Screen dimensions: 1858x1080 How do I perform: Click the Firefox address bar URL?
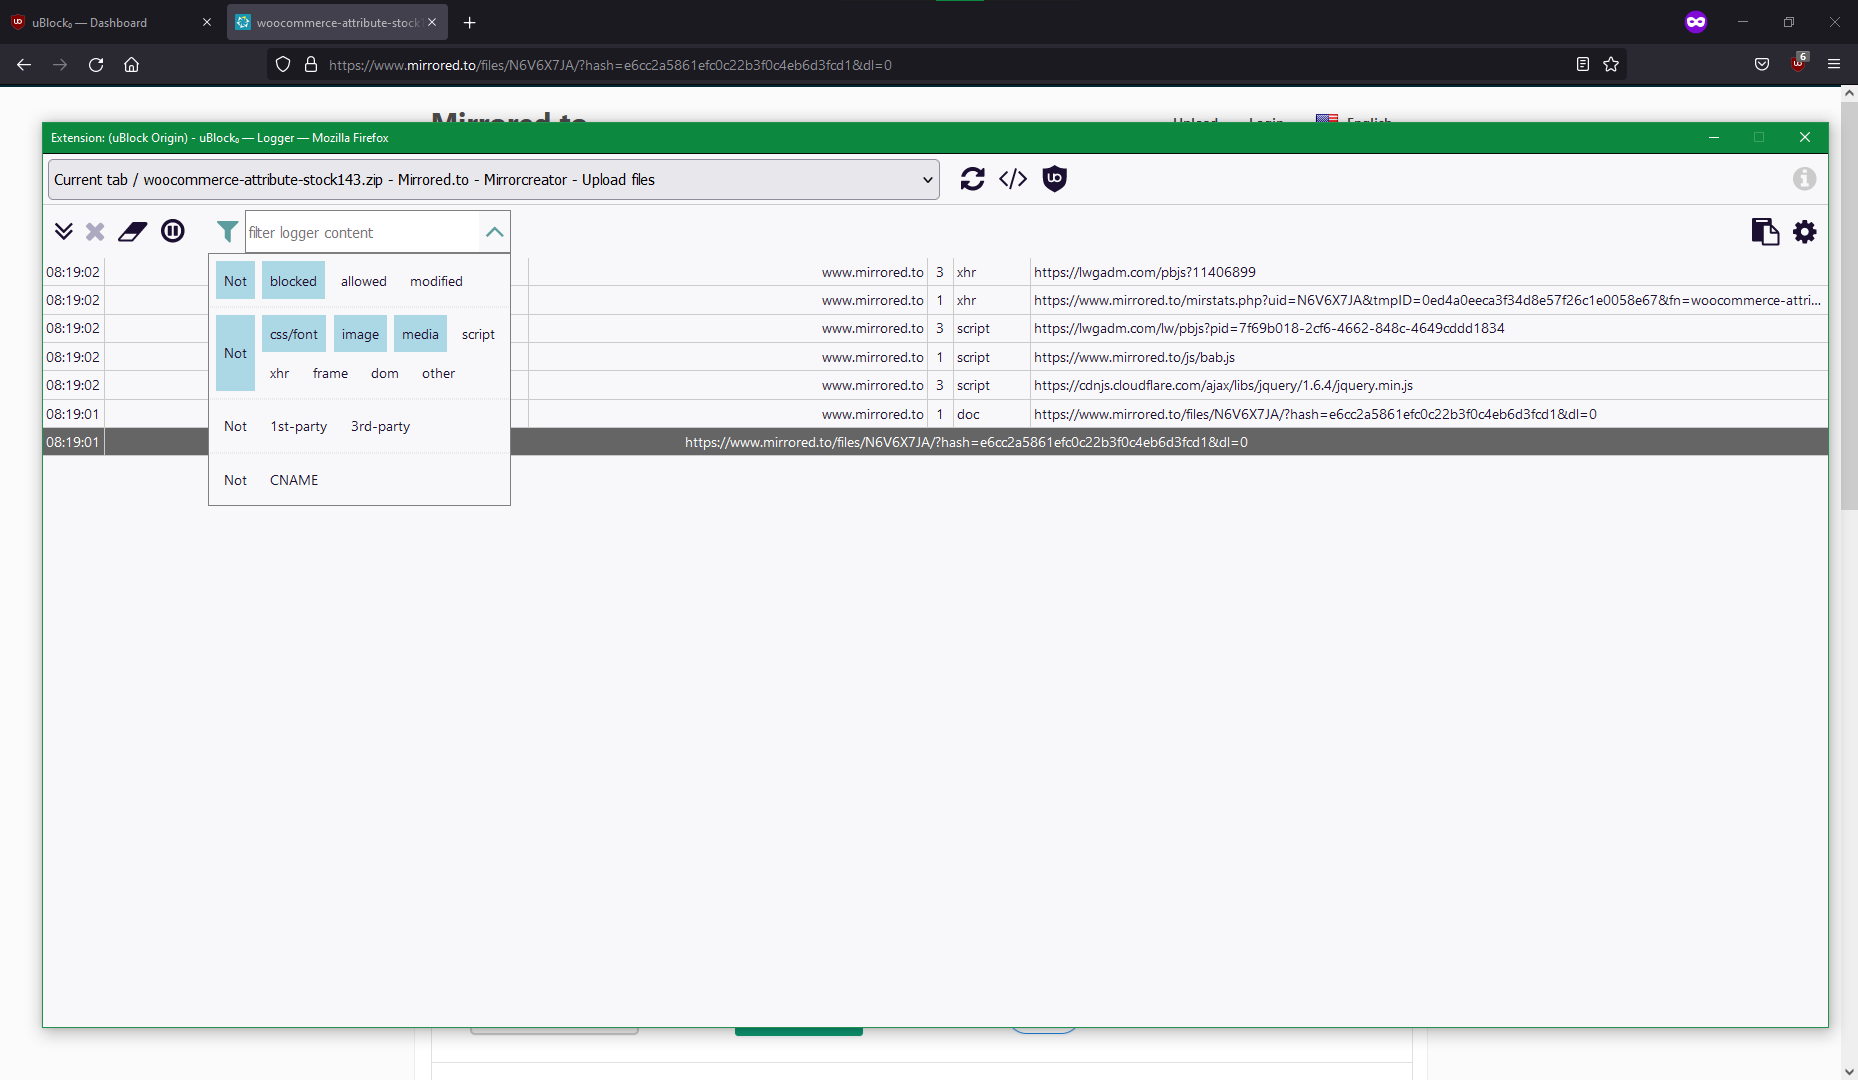pyautogui.click(x=610, y=65)
